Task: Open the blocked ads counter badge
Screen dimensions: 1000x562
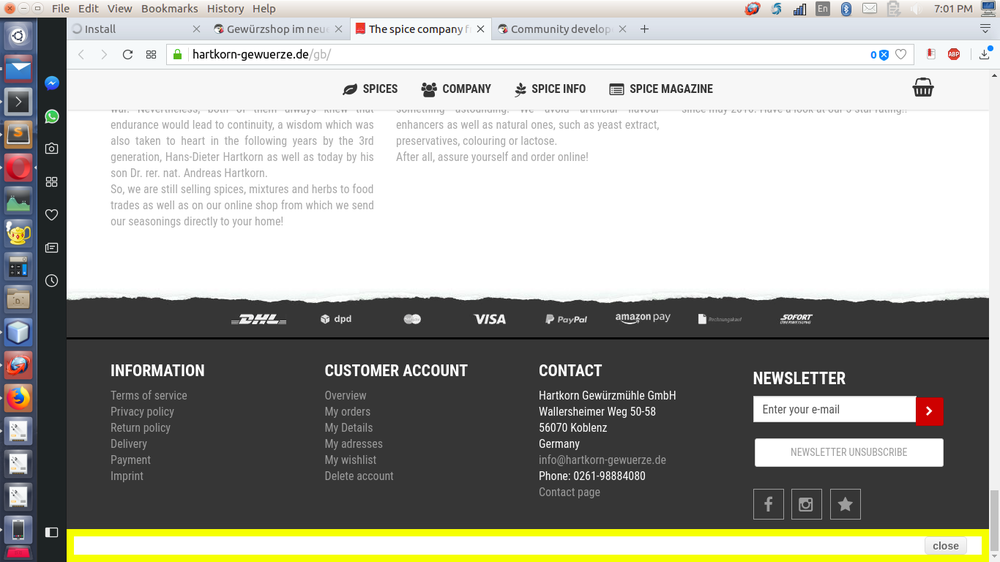Action: click(x=879, y=55)
